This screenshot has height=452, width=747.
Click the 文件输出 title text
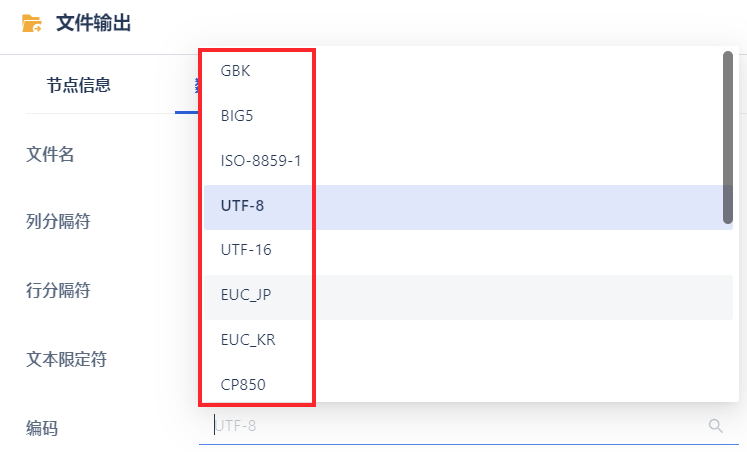pyautogui.click(x=93, y=23)
